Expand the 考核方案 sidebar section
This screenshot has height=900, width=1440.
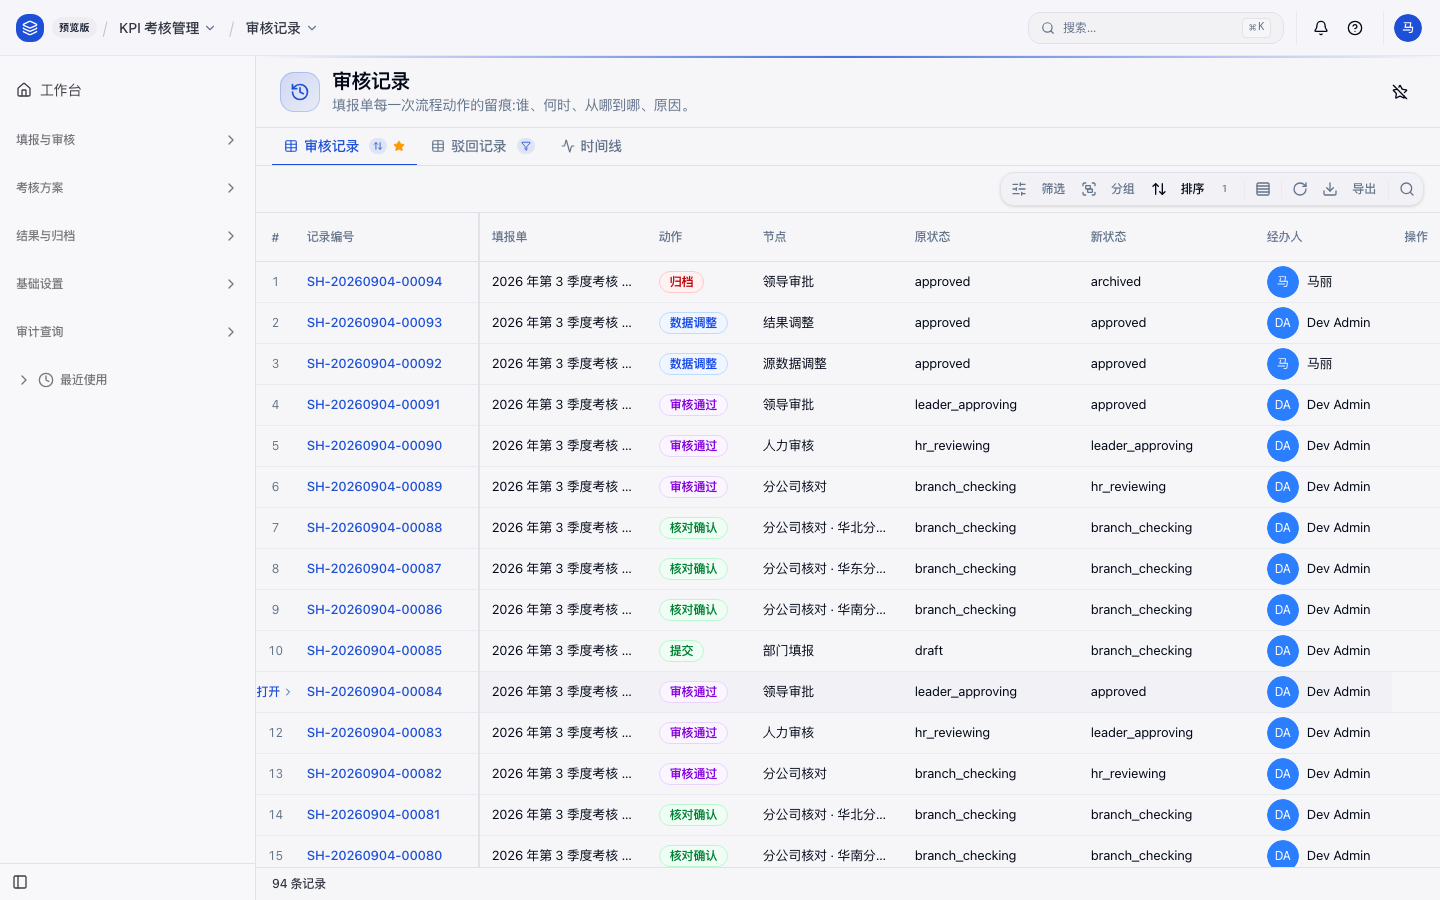[x=127, y=188]
